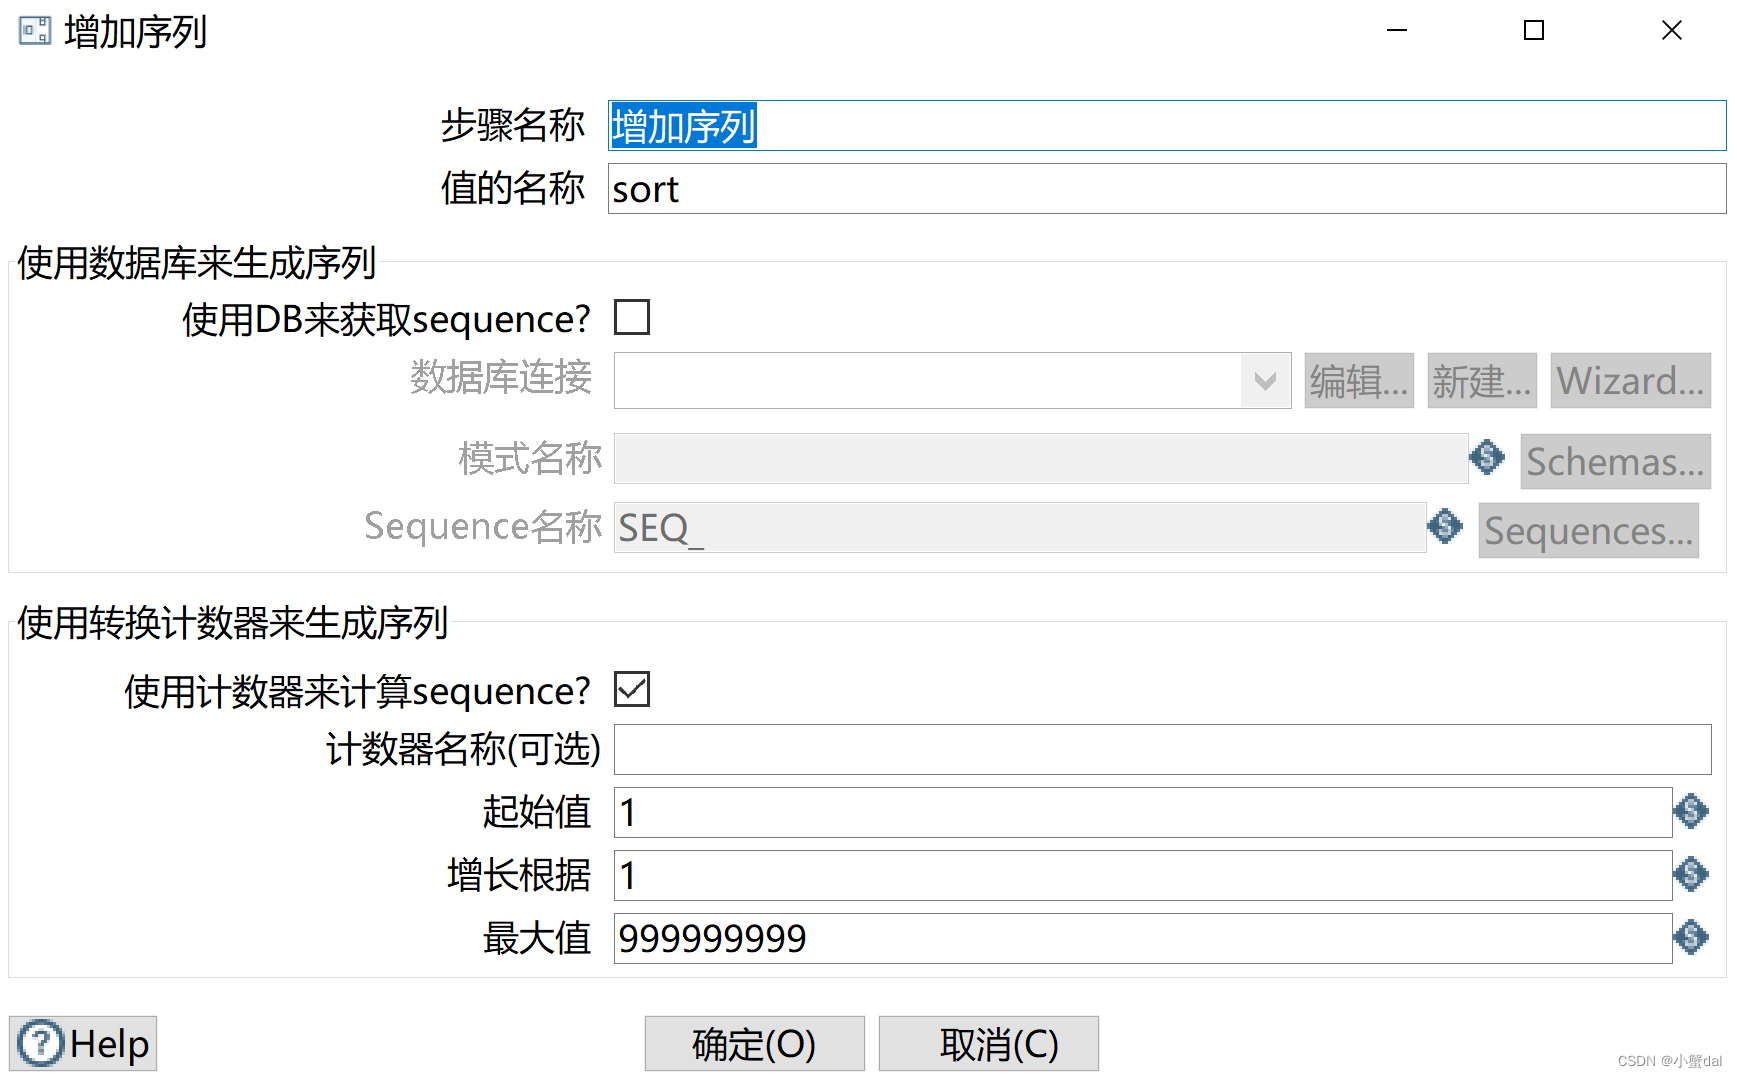Open Help for this step

[83, 1044]
